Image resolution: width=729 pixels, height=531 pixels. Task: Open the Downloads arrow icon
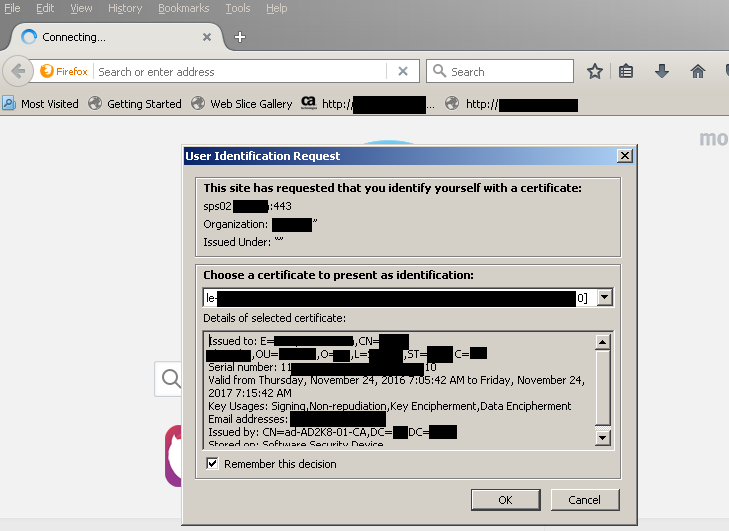[x=662, y=72]
